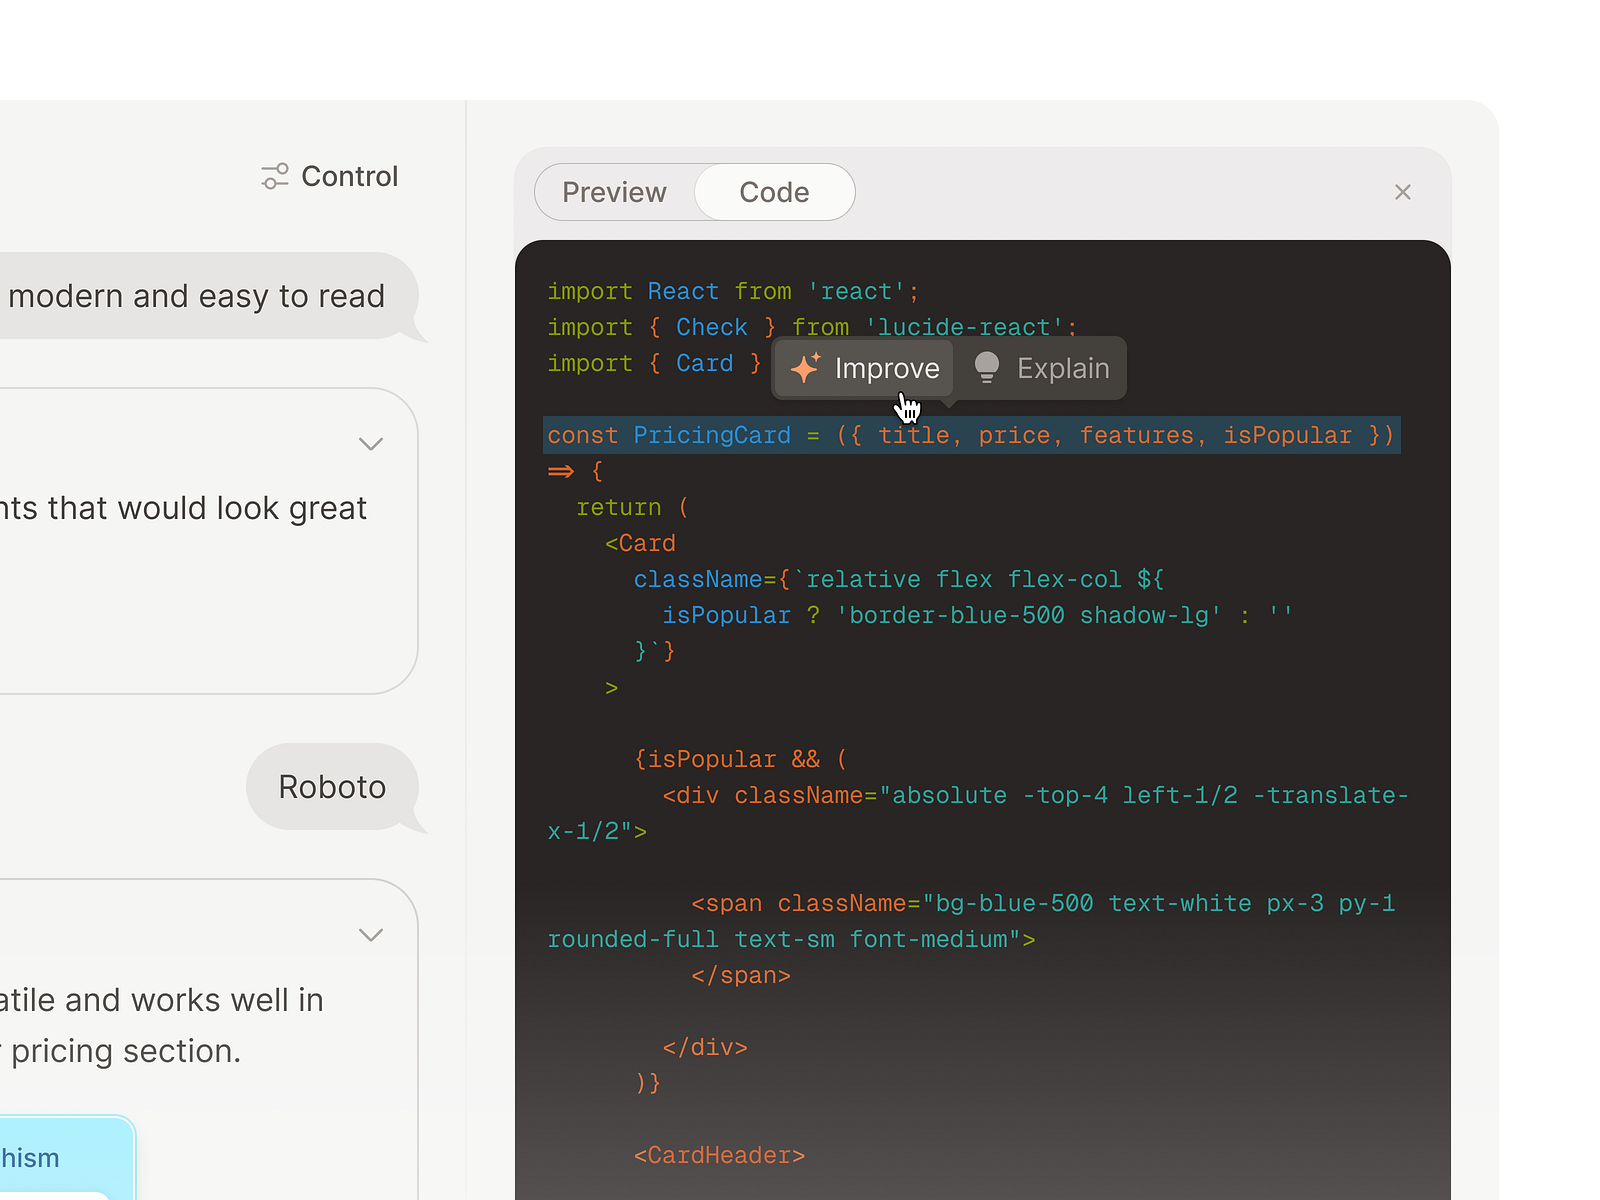
Task: Click the arrow symbol before the return block
Action: [x=561, y=471]
